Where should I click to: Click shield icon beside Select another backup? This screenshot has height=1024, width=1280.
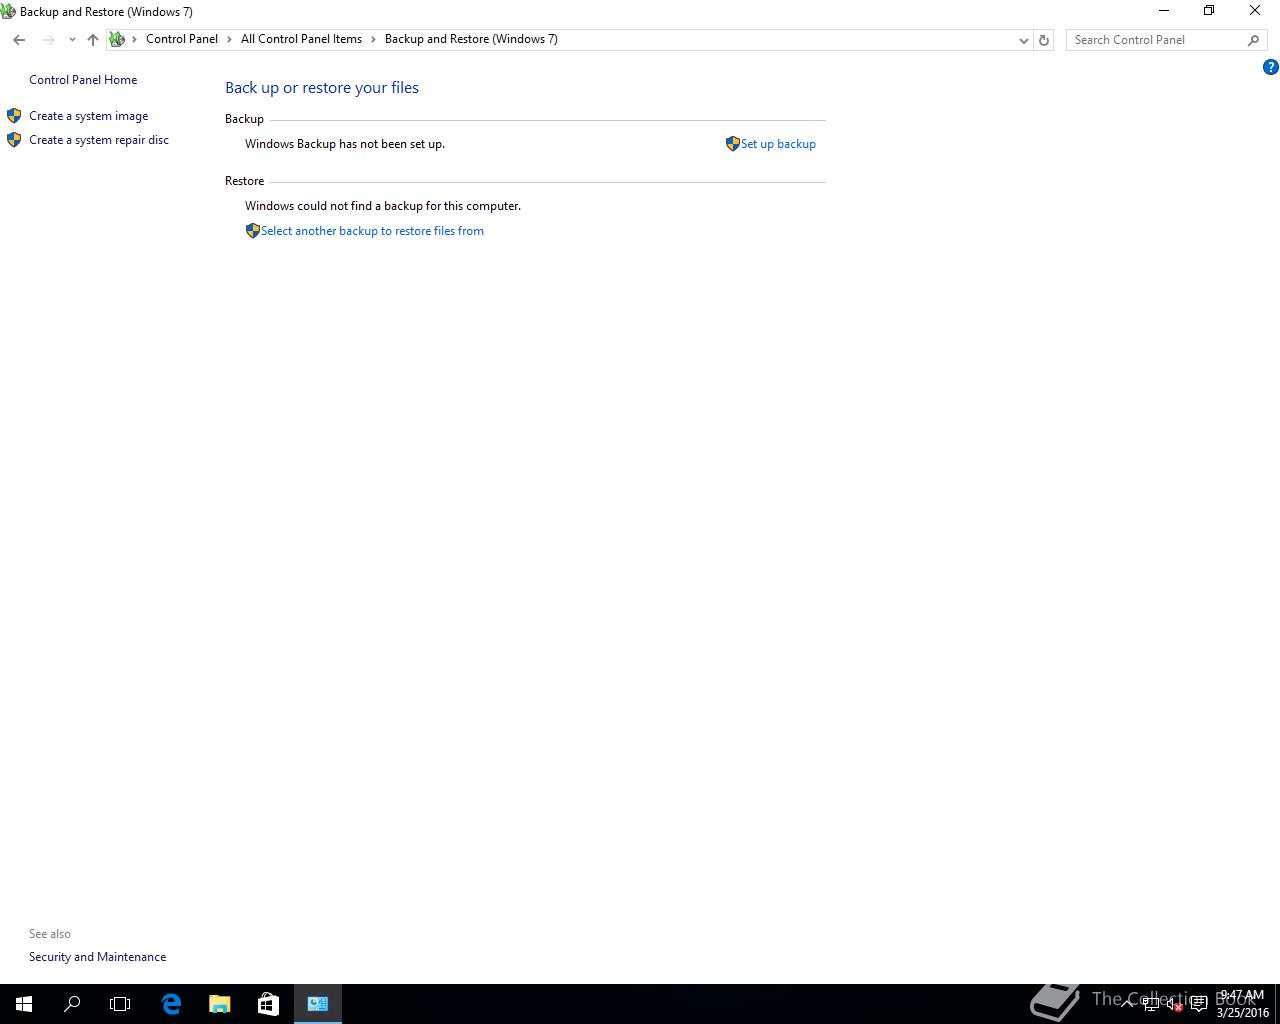pos(253,231)
